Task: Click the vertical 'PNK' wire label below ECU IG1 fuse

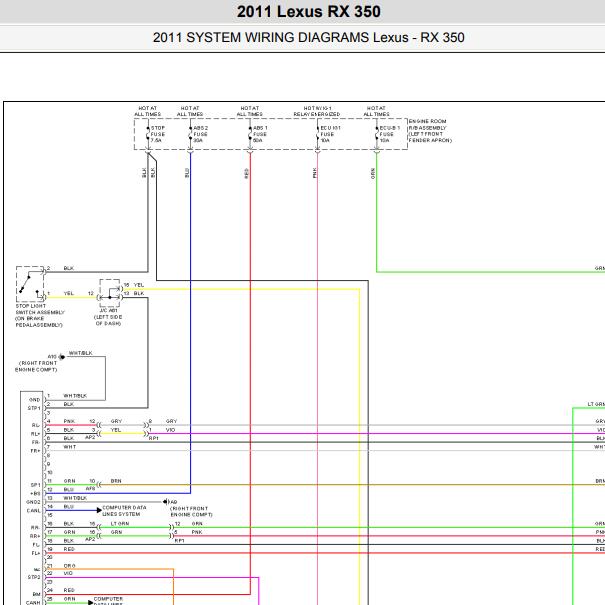Action: pyautogui.click(x=314, y=173)
